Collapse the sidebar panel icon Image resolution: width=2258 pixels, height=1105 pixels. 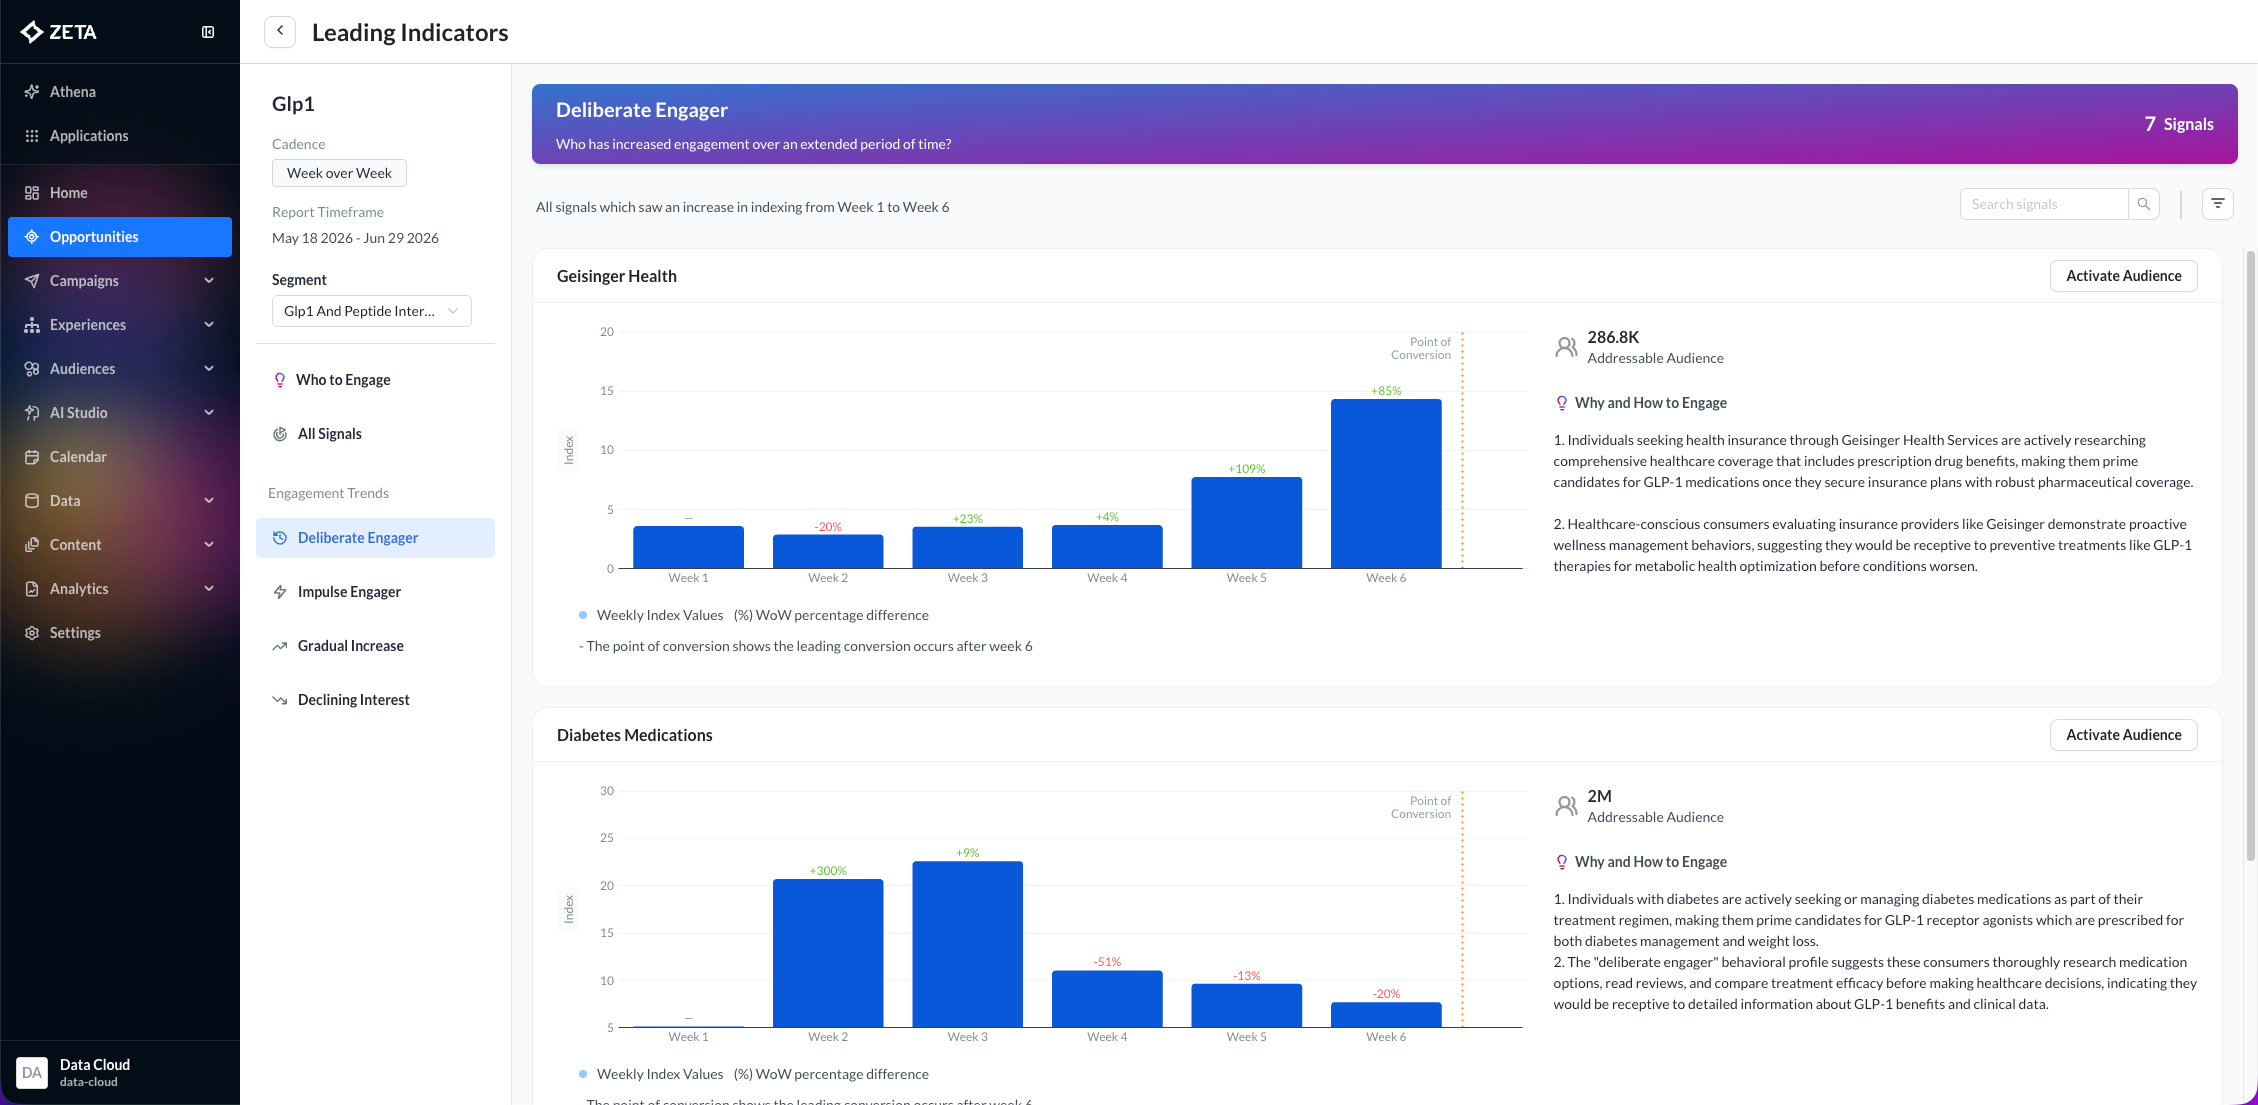(208, 32)
